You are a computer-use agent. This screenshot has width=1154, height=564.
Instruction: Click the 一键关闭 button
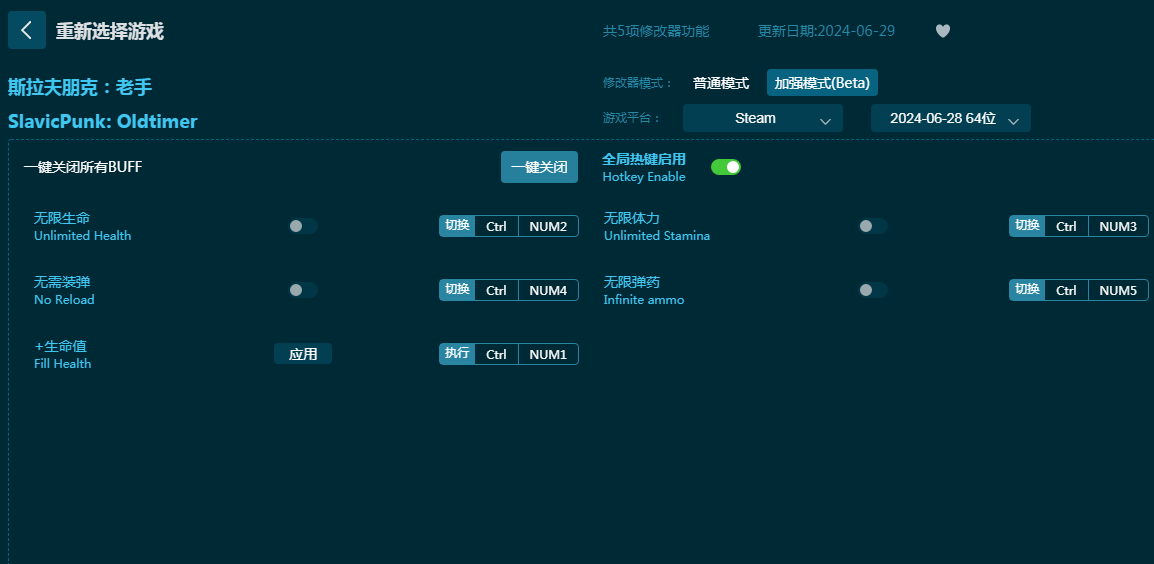(539, 167)
